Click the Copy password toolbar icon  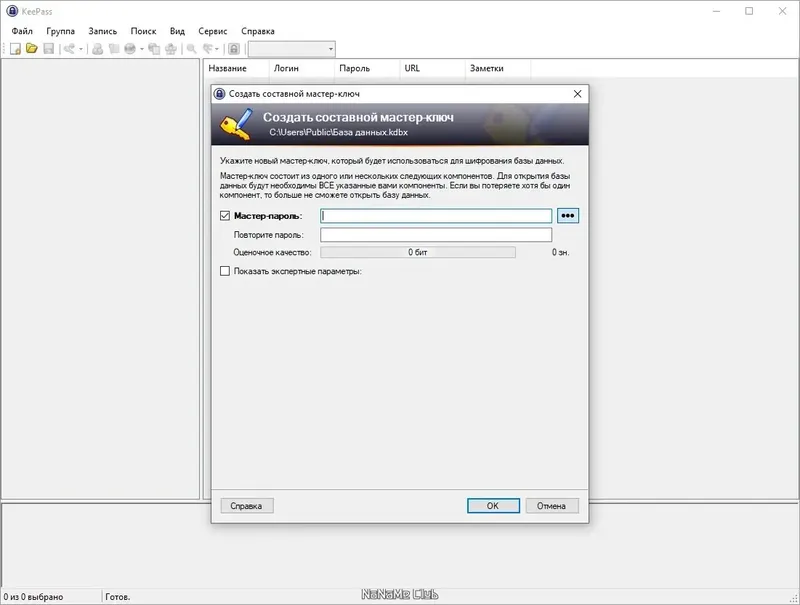coord(114,49)
